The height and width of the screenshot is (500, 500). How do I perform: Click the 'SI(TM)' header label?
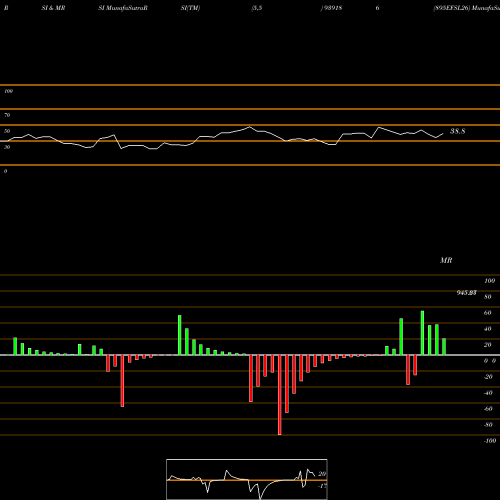[190, 8]
